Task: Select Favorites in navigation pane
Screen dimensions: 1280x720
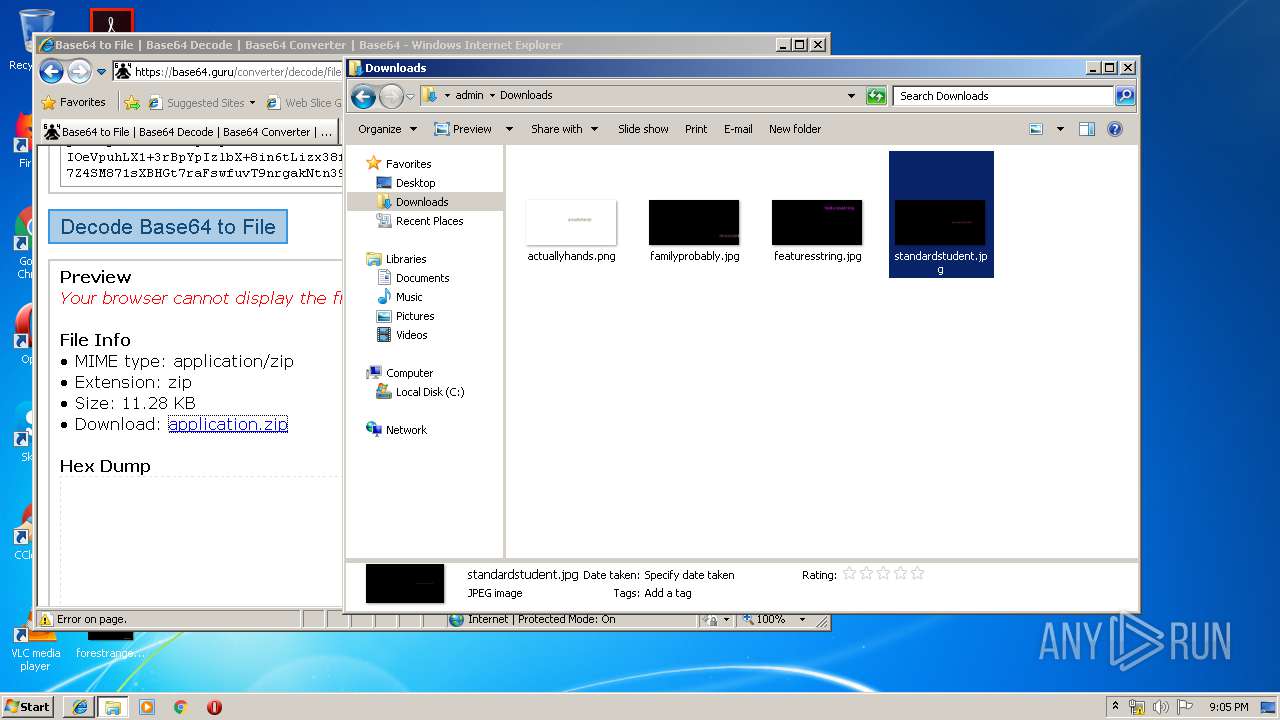Action: pos(408,164)
